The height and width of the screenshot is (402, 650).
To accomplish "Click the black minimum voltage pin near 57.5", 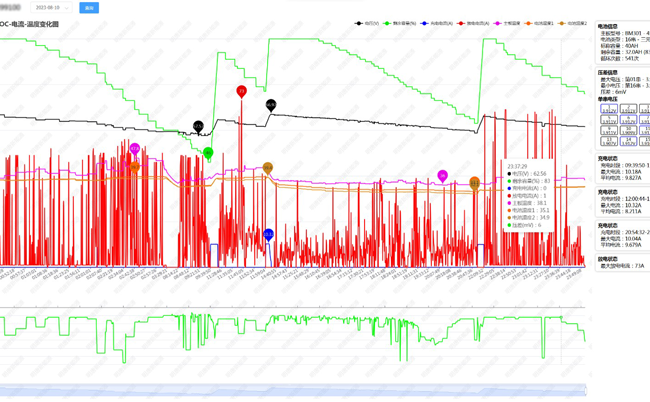I will pyautogui.click(x=198, y=126).
